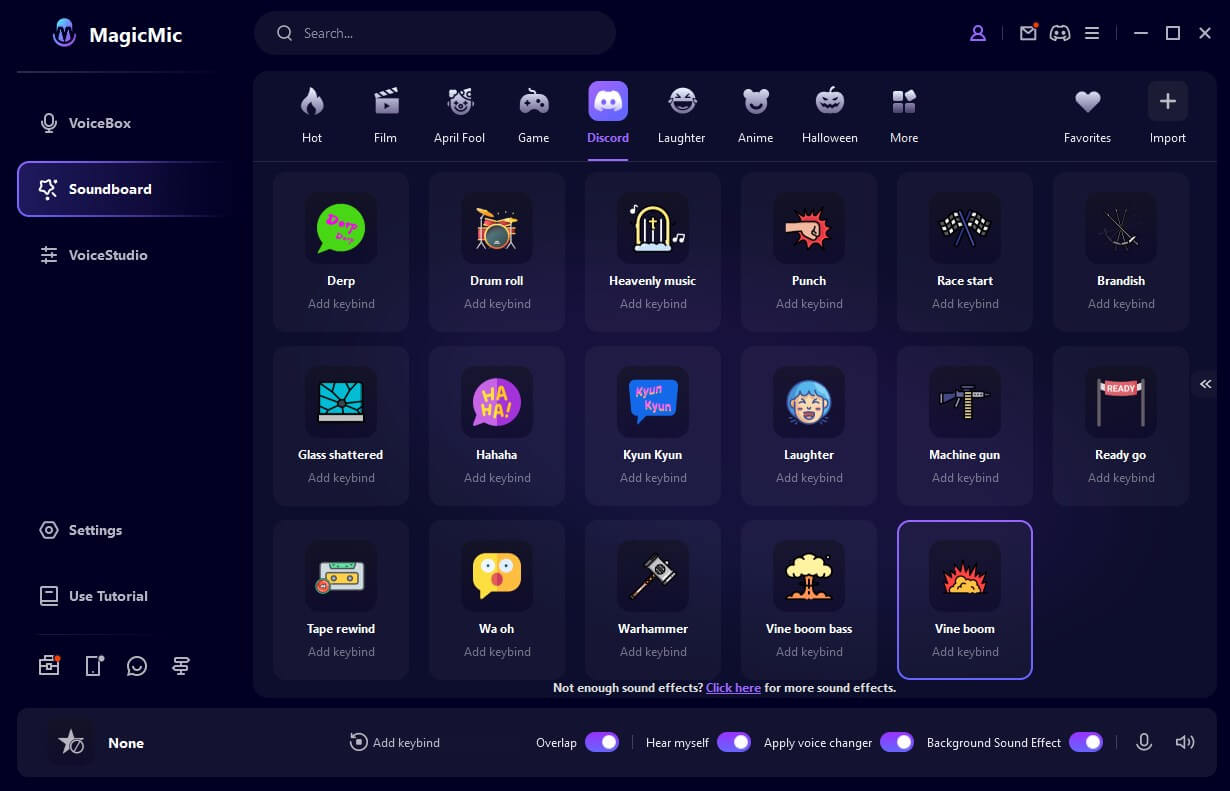Disable the Hear myself toggle

[x=734, y=742]
